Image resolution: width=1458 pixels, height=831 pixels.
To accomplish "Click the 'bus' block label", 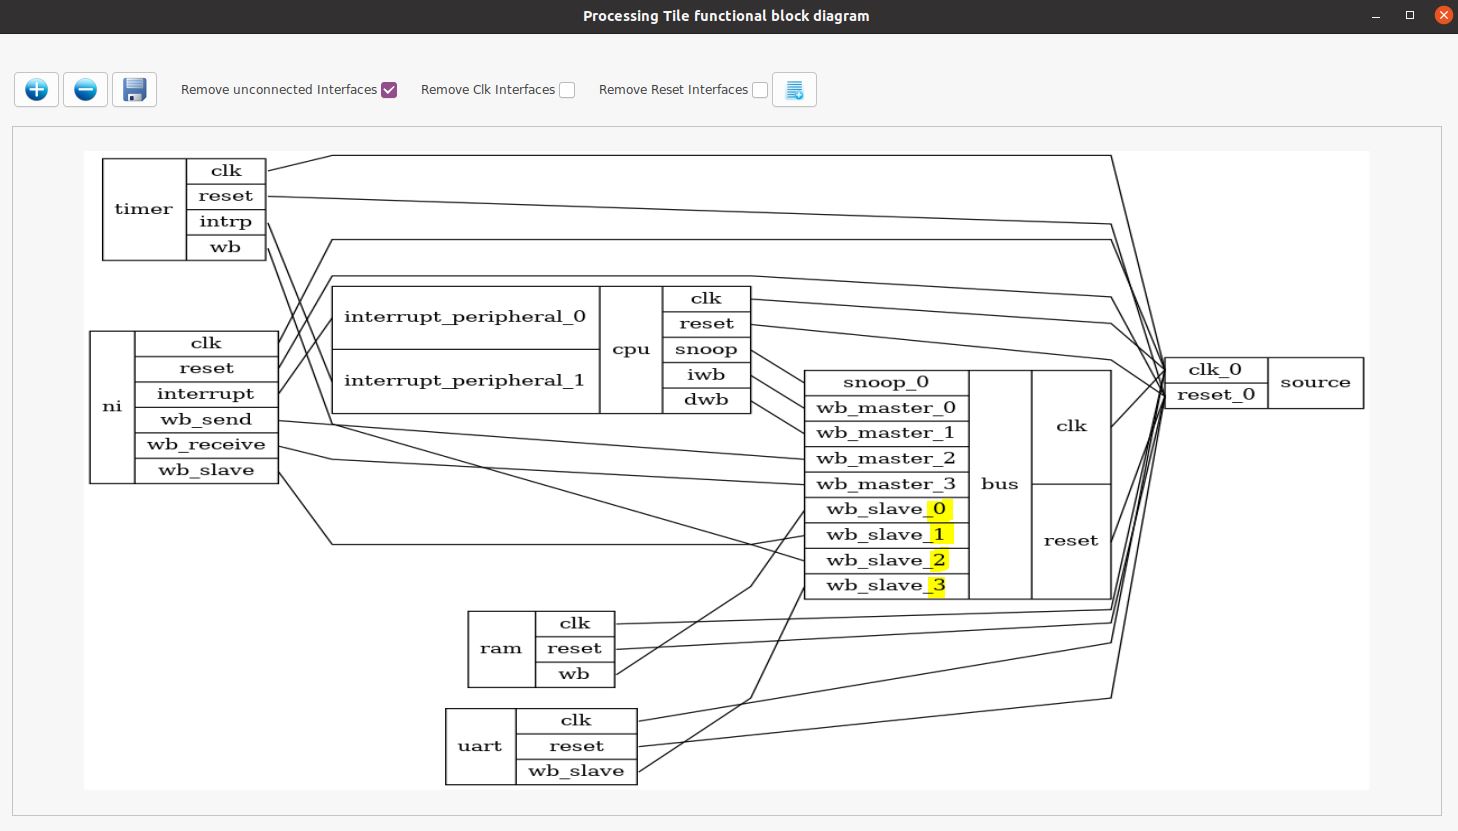I will coord(1000,485).
